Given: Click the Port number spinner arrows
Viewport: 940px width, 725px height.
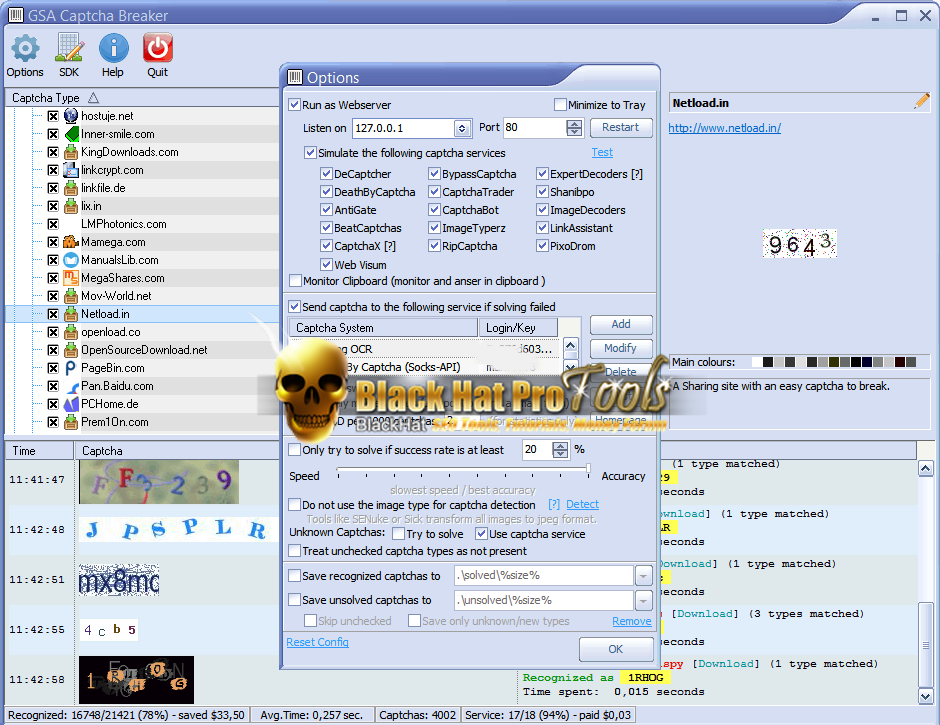Looking at the screenshot, I should 574,127.
